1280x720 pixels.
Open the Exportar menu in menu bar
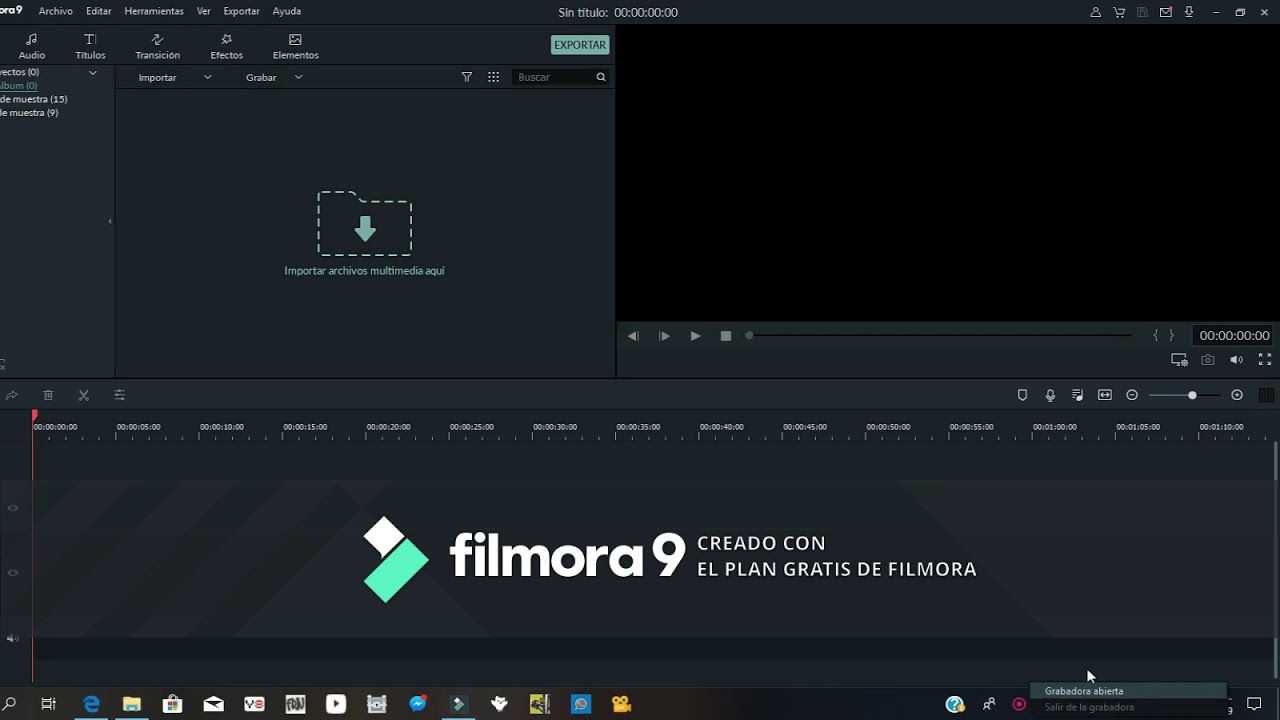coord(241,11)
